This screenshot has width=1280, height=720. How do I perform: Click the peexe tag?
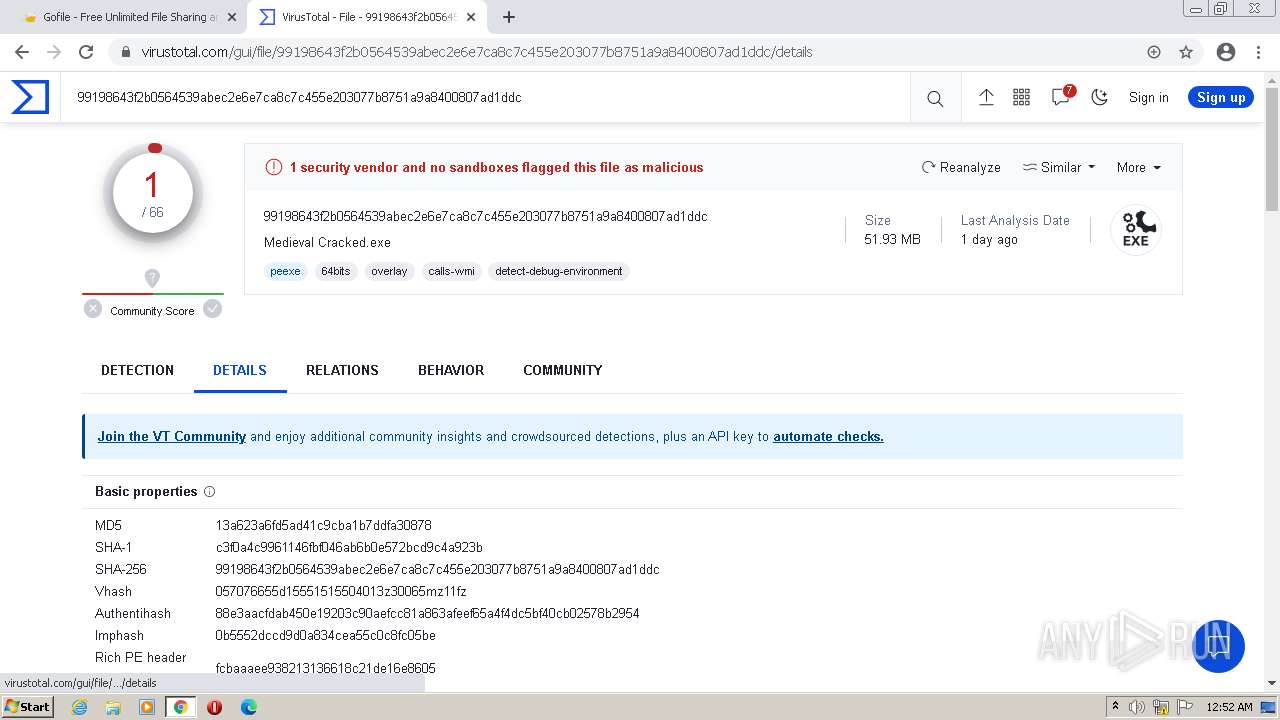[285, 271]
